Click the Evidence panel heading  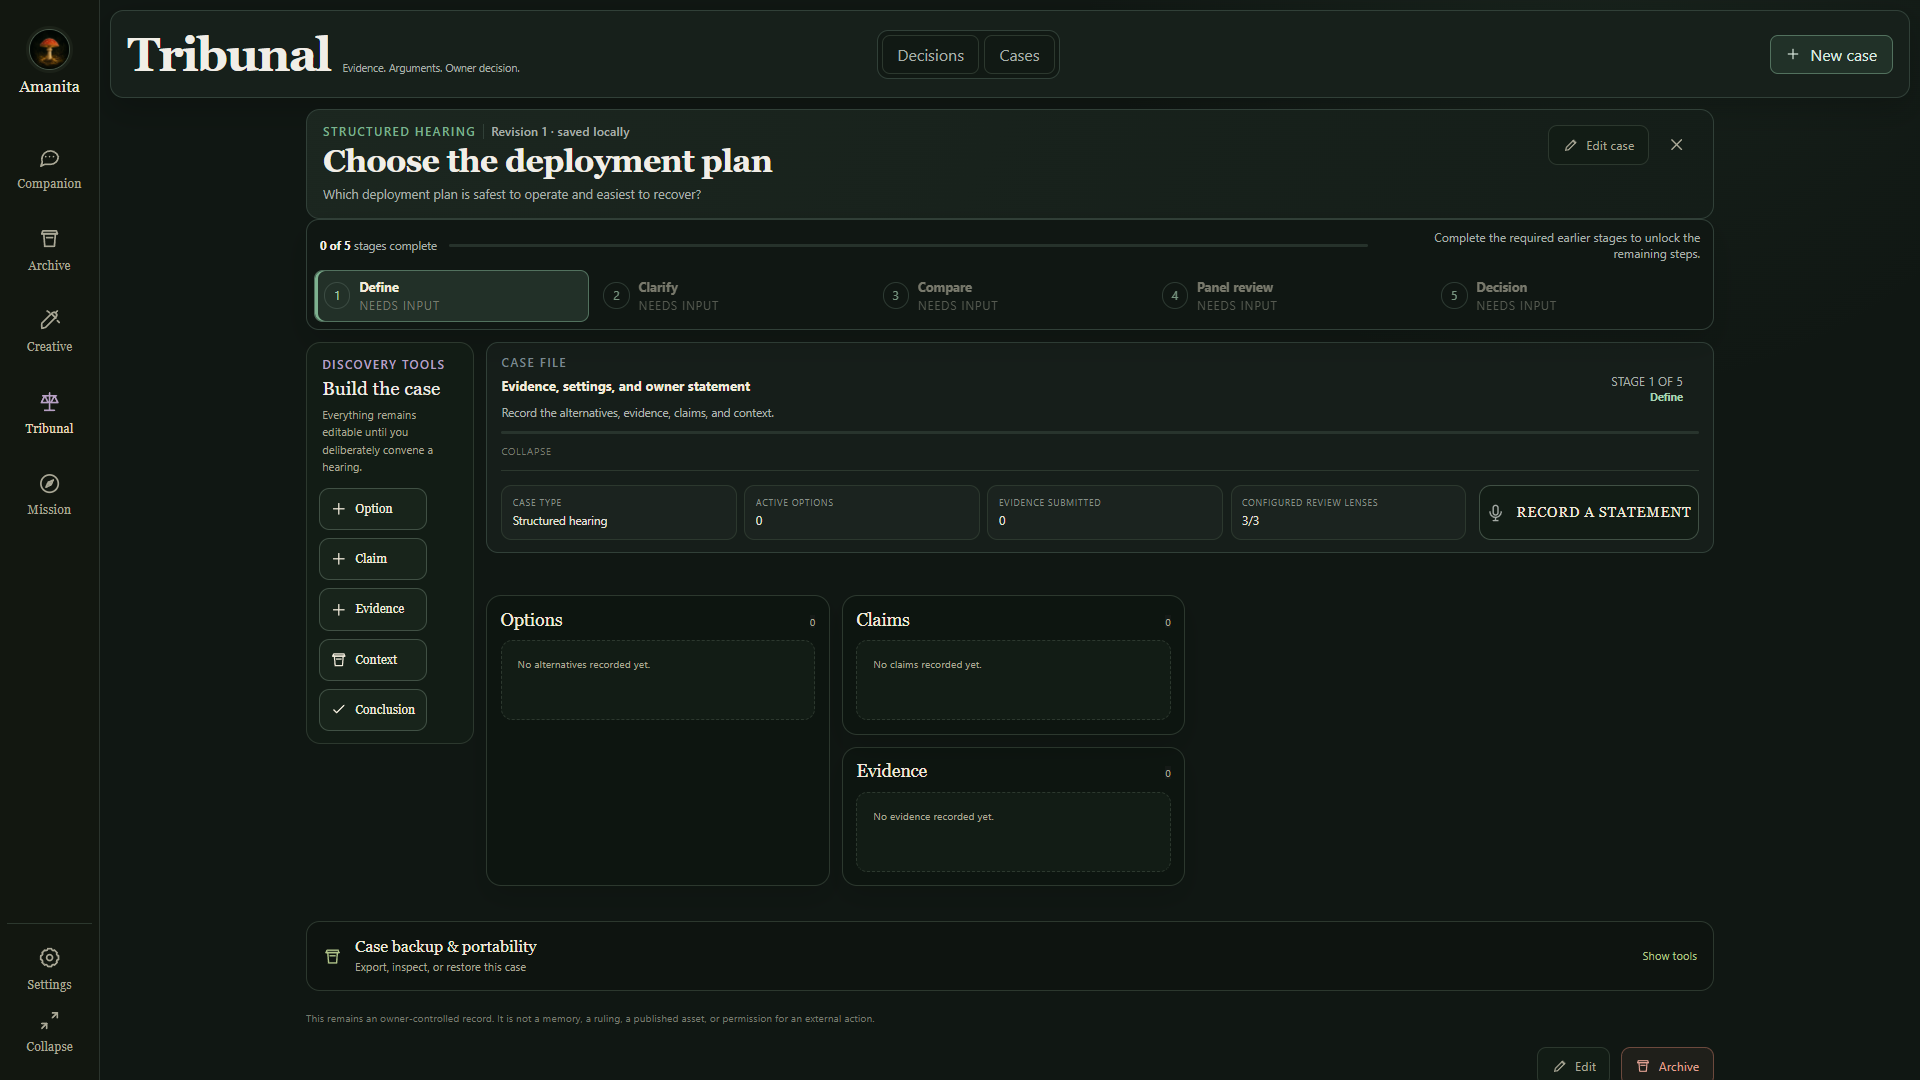[891, 771]
